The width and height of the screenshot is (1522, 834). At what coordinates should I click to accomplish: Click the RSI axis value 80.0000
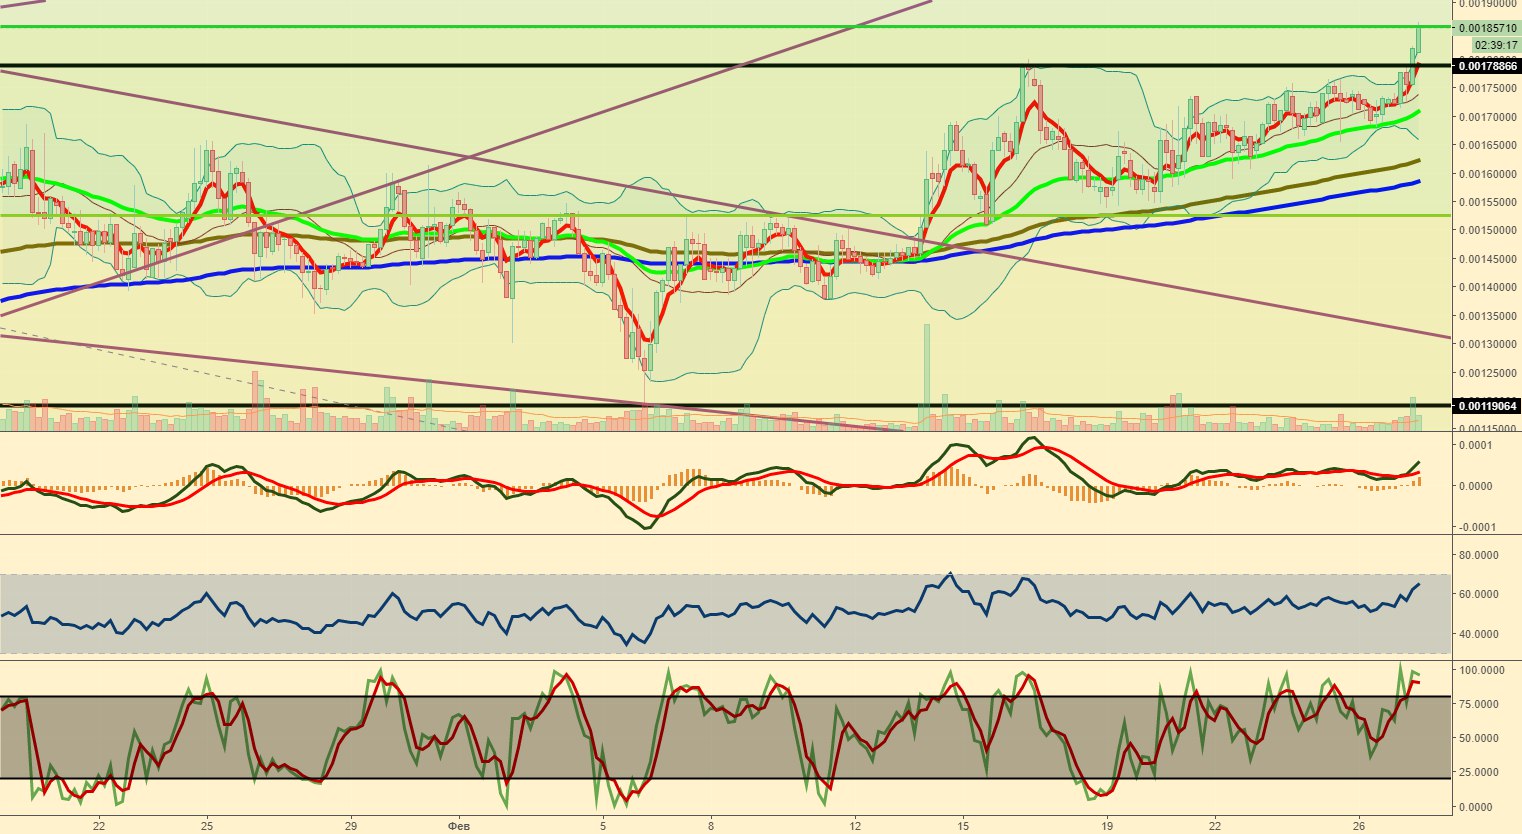pyautogui.click(x=1480, y=554)
